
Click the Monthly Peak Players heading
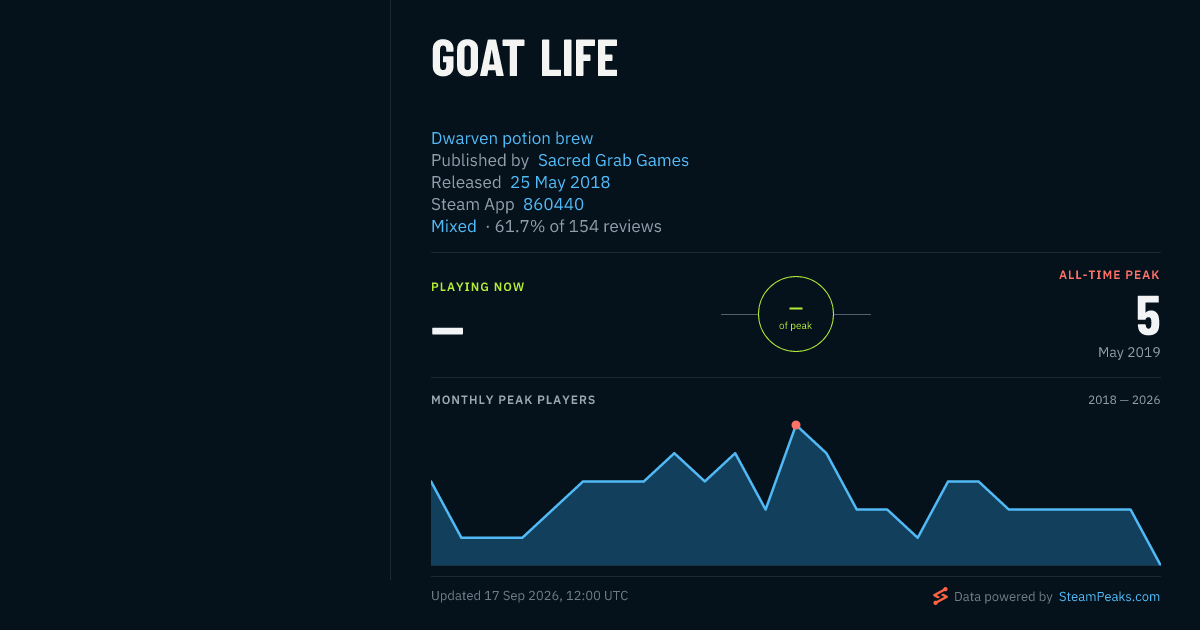[x=513, y=400]
